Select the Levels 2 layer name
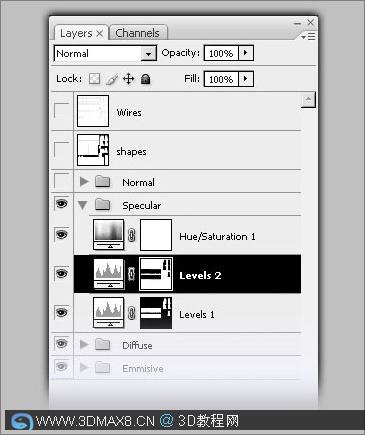365x435 pixels. tap(200, 276)
